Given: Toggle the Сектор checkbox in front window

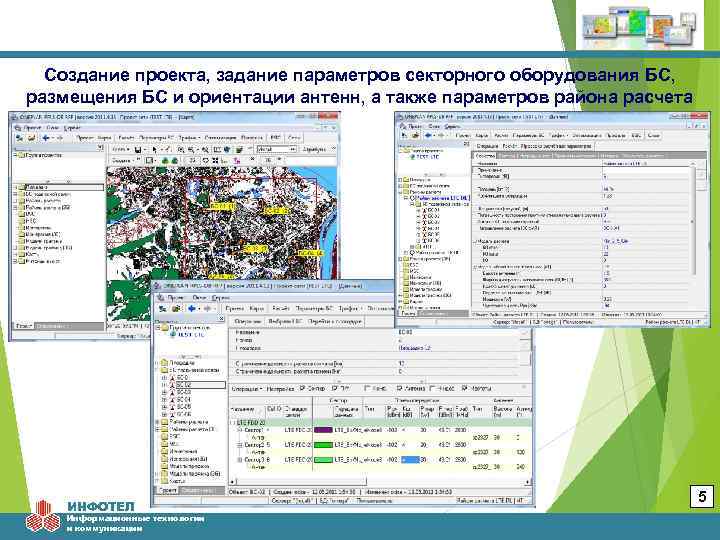Looking at the screenshot, I should coord(302,388).
